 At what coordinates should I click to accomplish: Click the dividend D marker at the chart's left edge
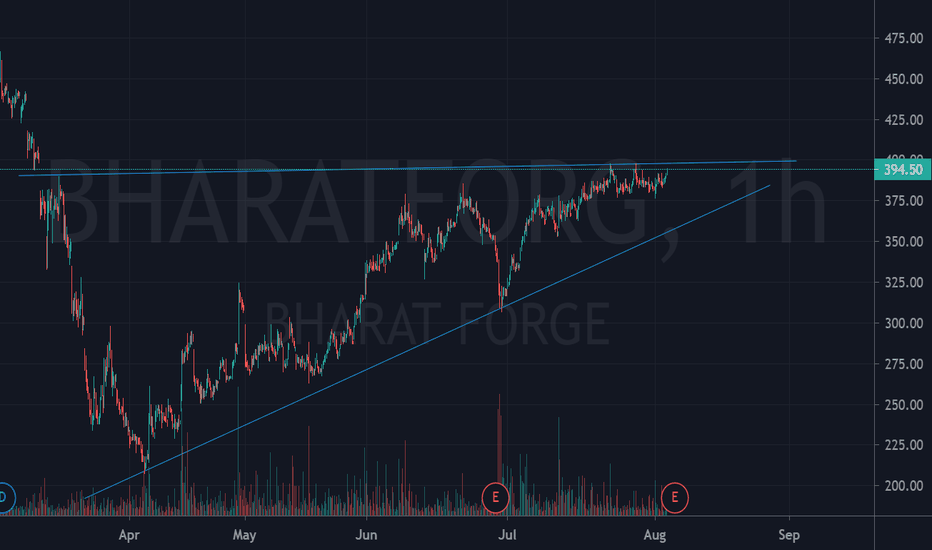pos(3,497)
